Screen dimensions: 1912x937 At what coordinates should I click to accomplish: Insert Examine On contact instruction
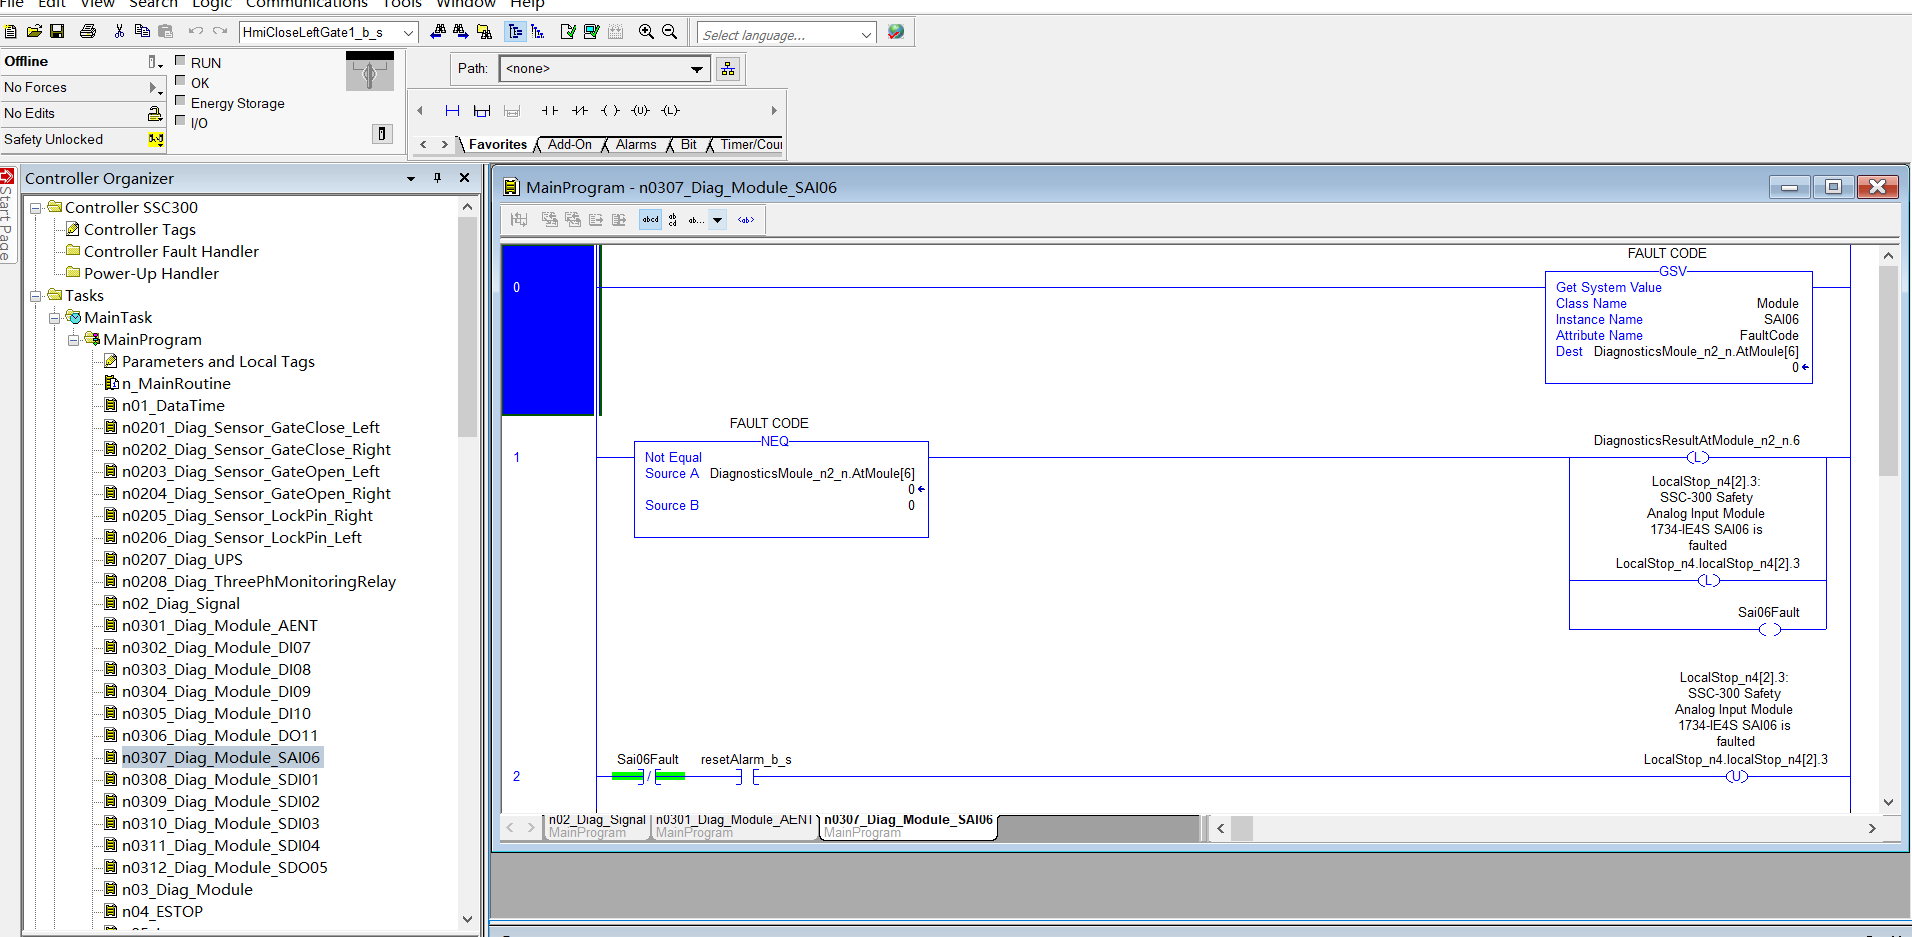[549, 111]
